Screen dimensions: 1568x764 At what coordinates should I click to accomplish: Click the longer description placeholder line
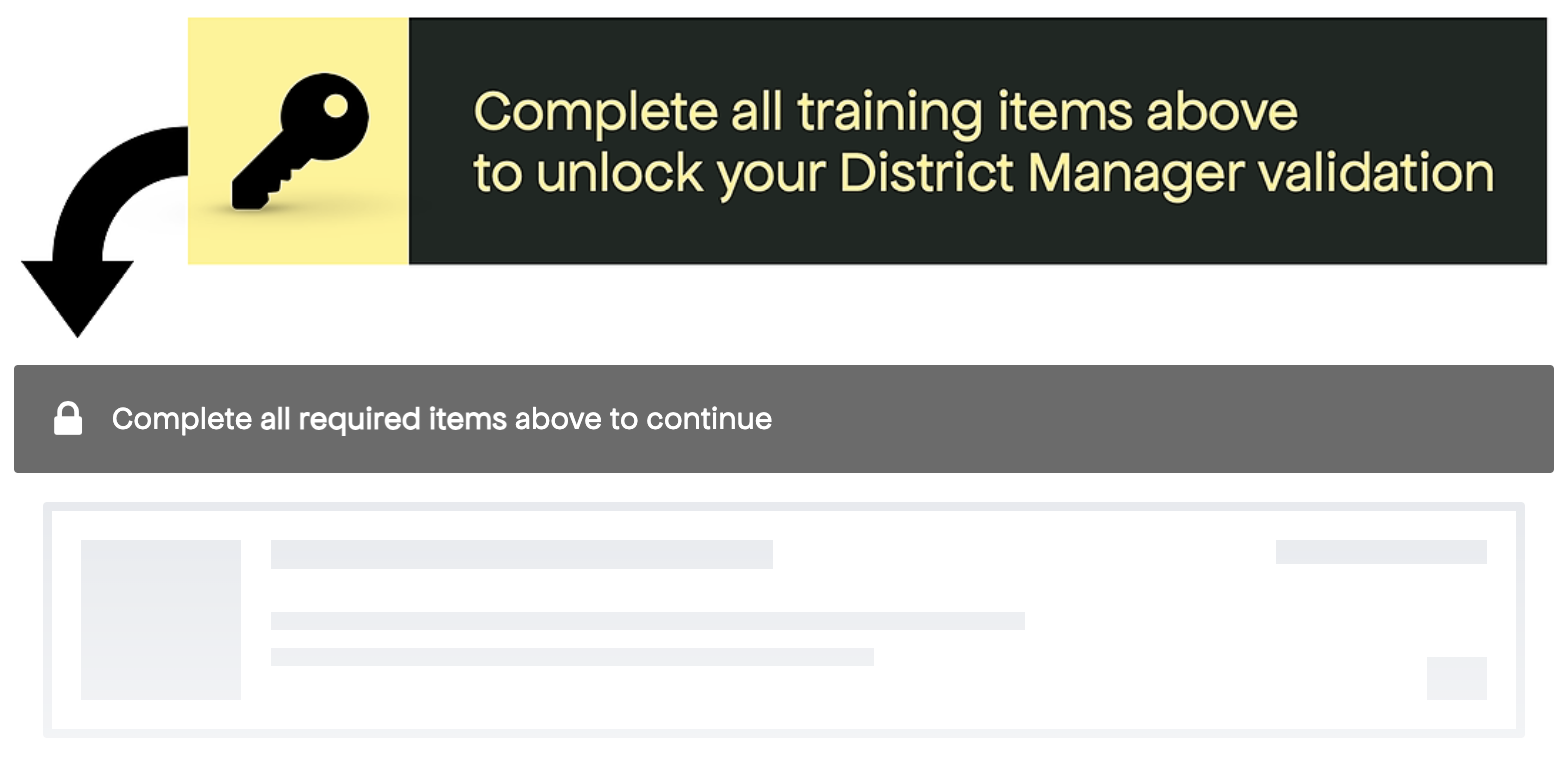pyautogui.click(x=647, y=621)
